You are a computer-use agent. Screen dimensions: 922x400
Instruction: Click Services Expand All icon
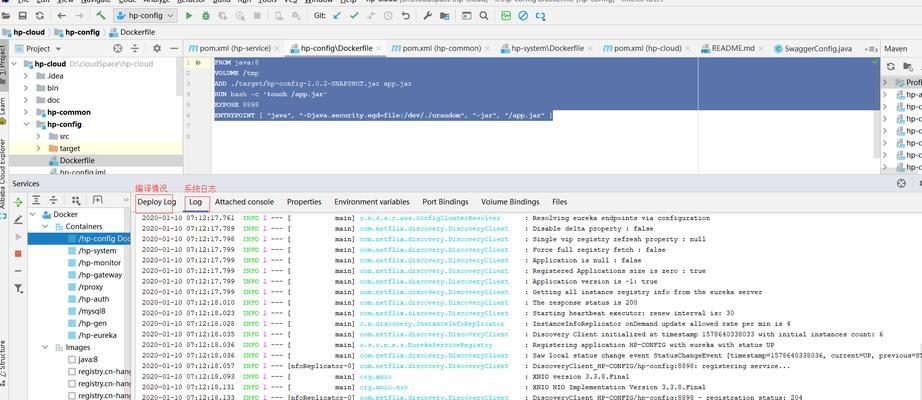[36, 200]
